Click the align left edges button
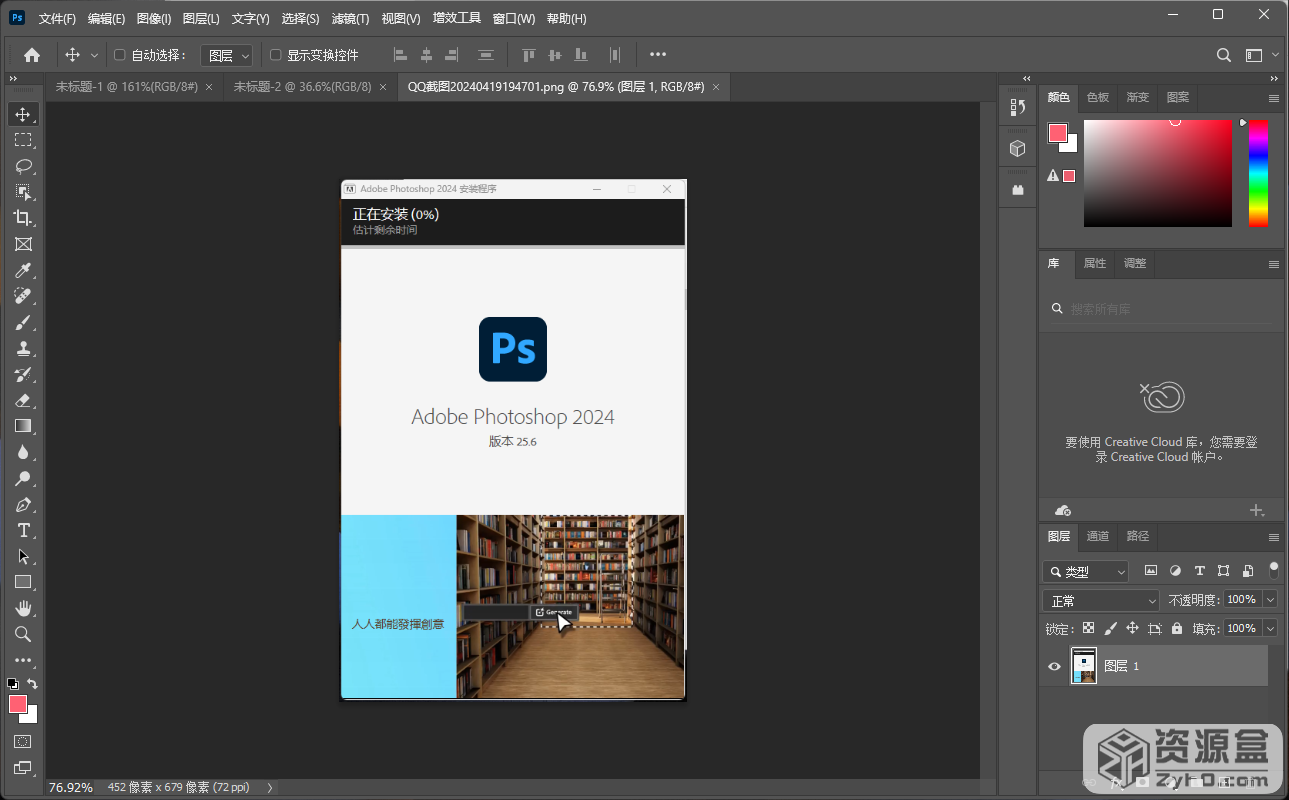The height and width of the screenshot is (800, 1289). (401, 55)
